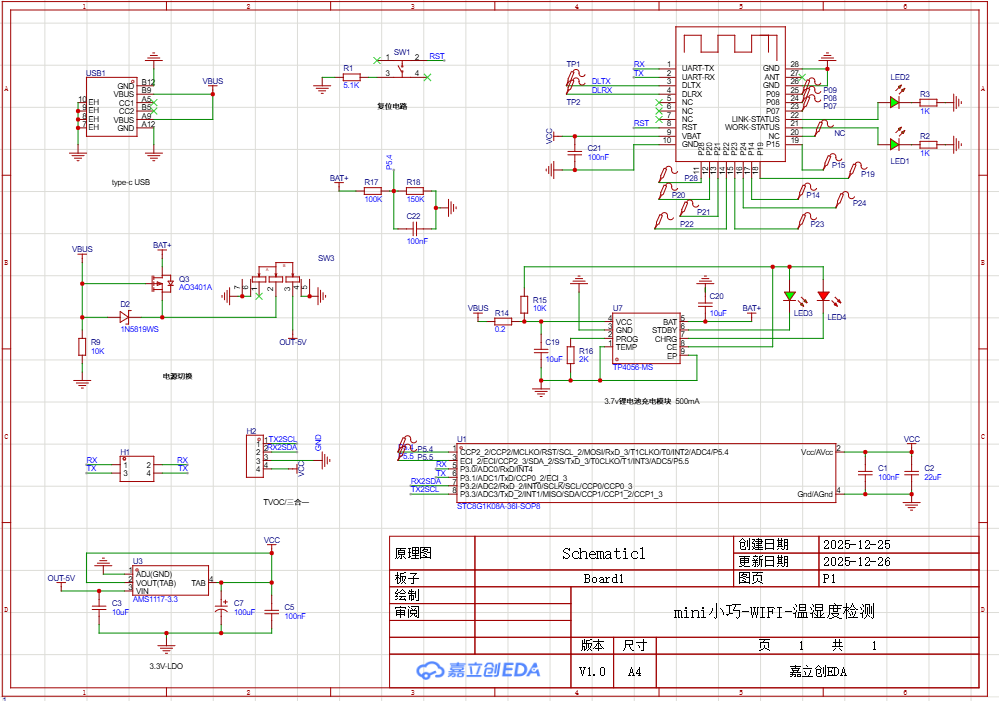Viewport: 999px width, 701px height.
Task: Click the version 'V1.0' cell
Action: (592, 672)
